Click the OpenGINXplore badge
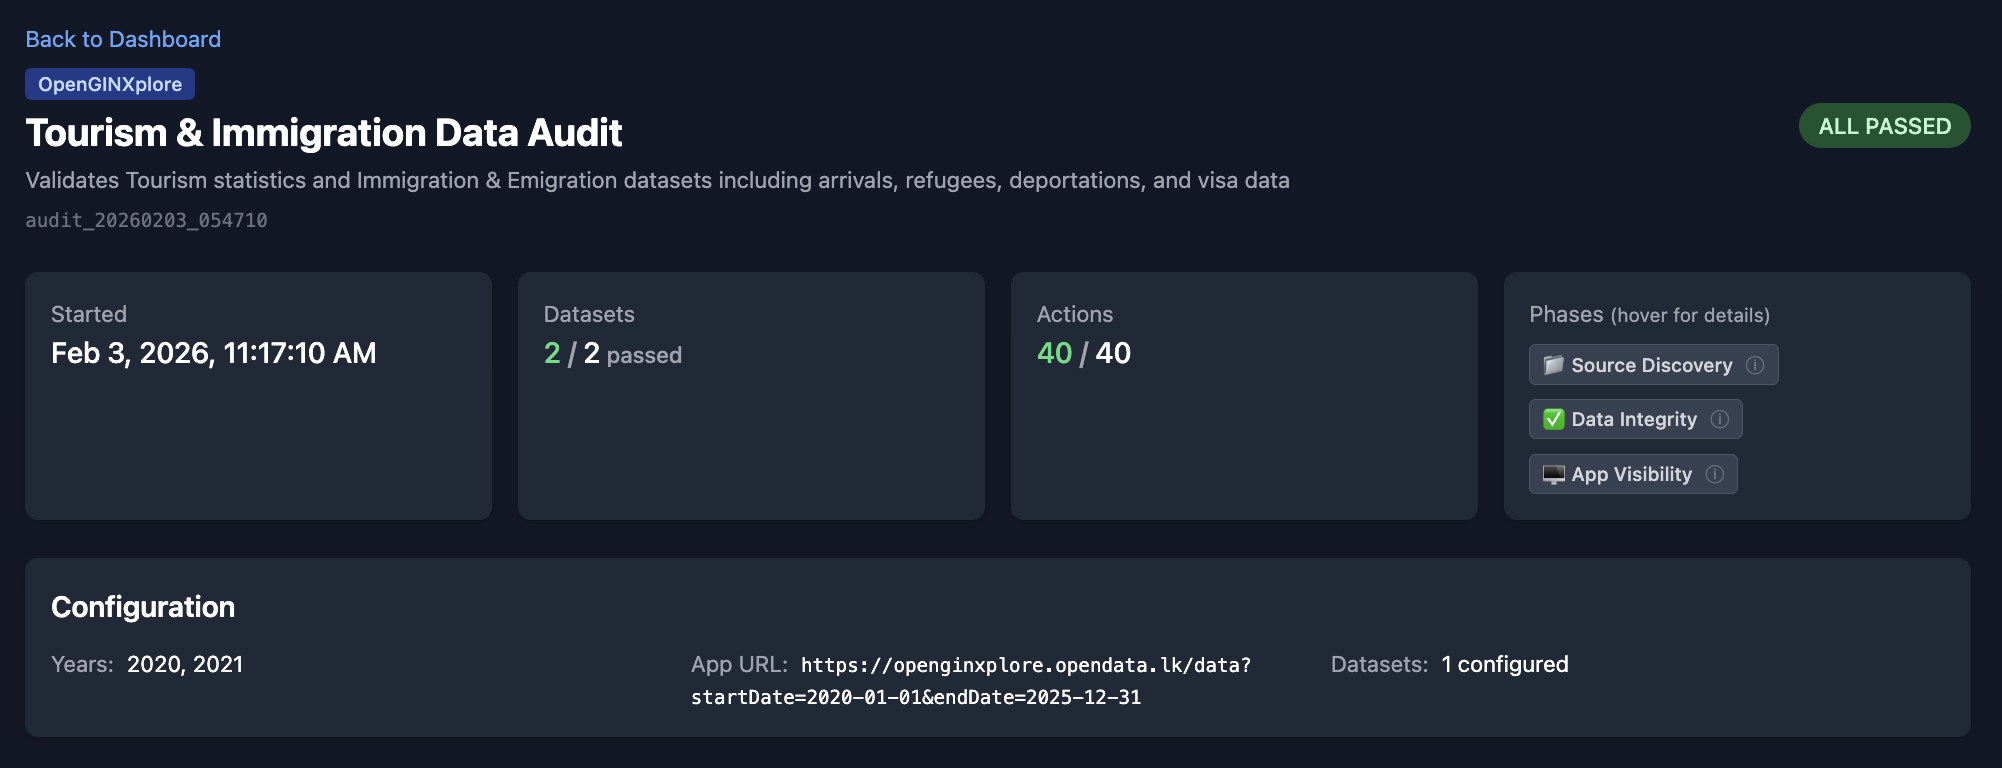Screen dimensions: 2002x768 (x=110, y=84)
